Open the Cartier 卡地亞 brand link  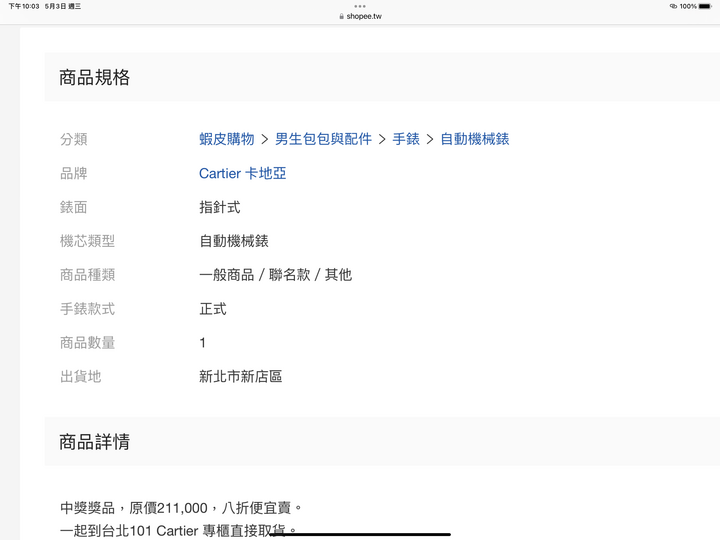(242, 173)
